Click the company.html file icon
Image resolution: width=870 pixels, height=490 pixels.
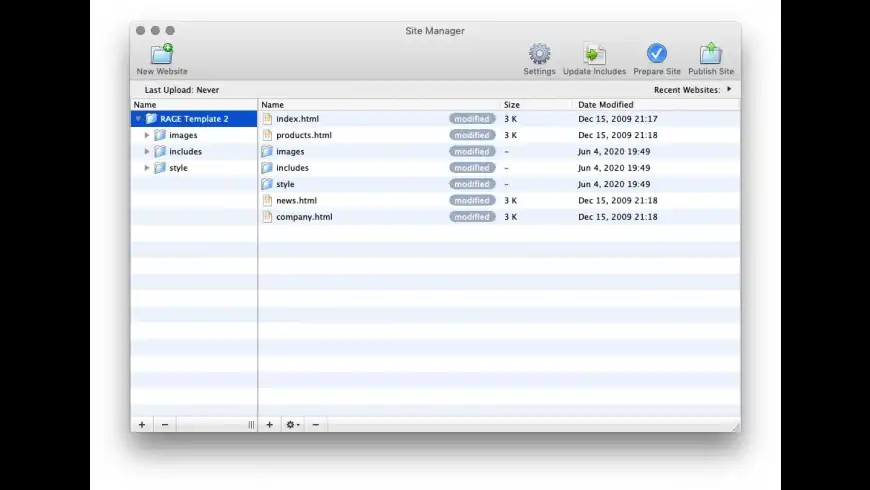pos(267,216)
